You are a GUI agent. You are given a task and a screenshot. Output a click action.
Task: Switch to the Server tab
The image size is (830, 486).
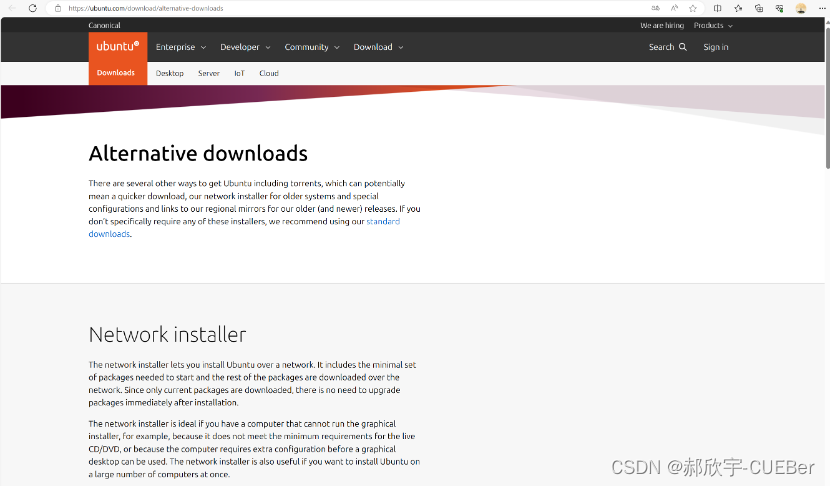209,73
